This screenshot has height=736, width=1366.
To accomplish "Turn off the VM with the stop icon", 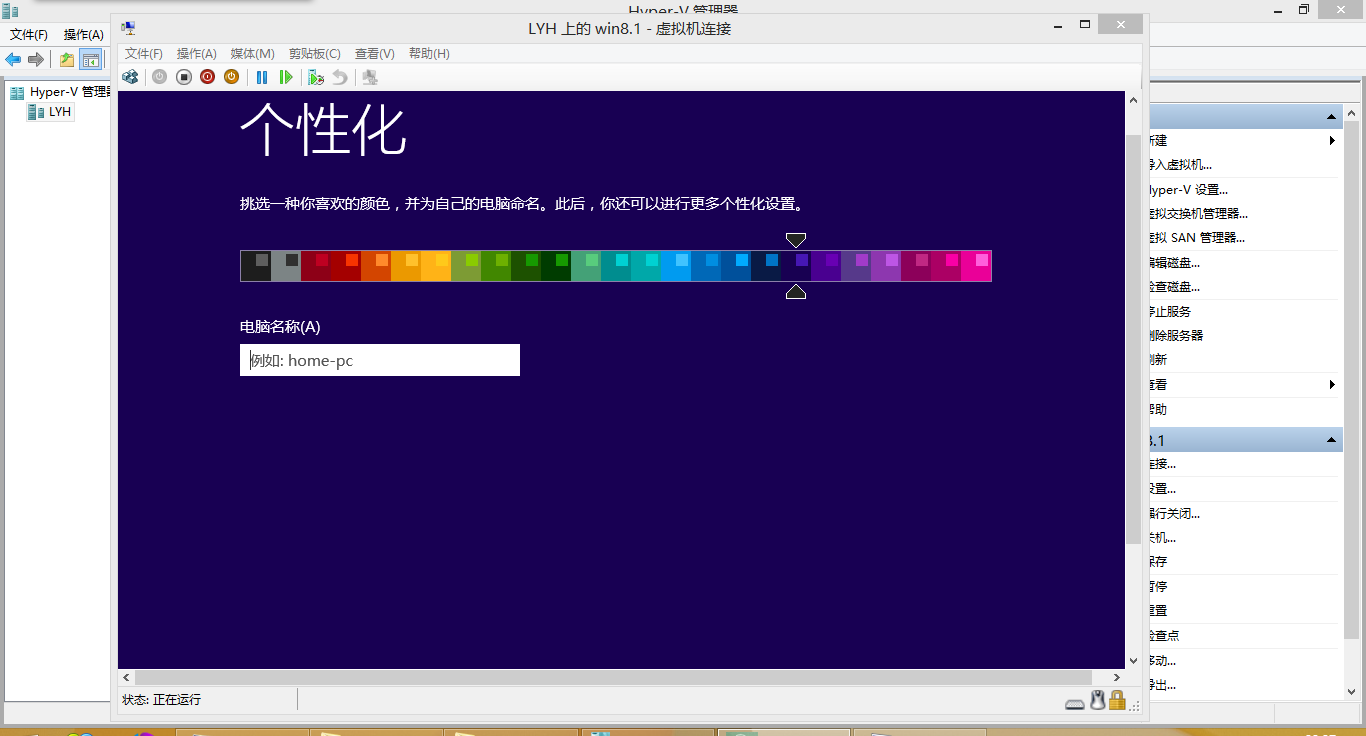I will pyautogui.click(x=184, y=77).
